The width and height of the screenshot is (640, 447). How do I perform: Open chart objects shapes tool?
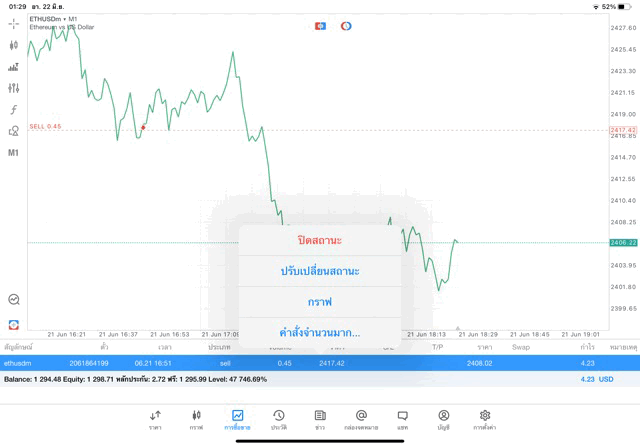coord(13,131)
